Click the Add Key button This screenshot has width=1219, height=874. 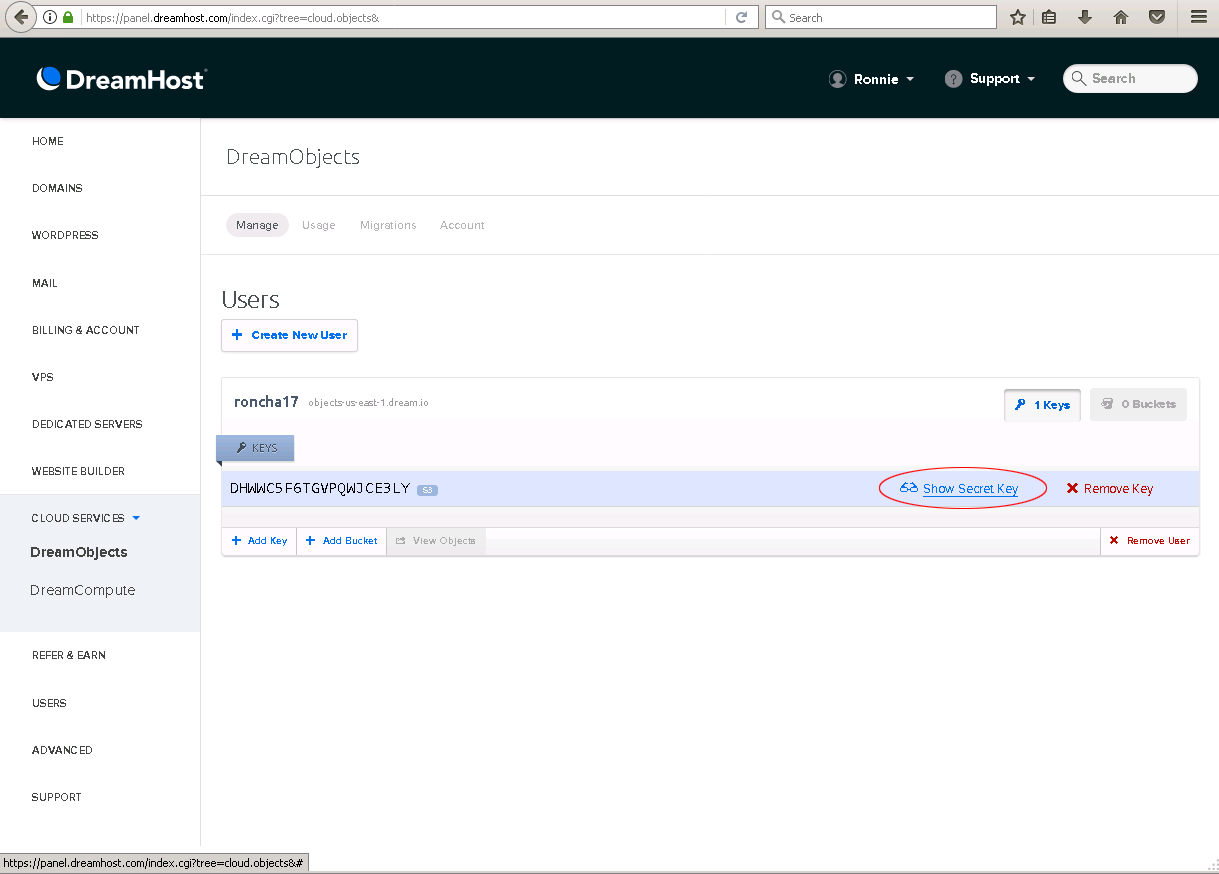(259, 541)
